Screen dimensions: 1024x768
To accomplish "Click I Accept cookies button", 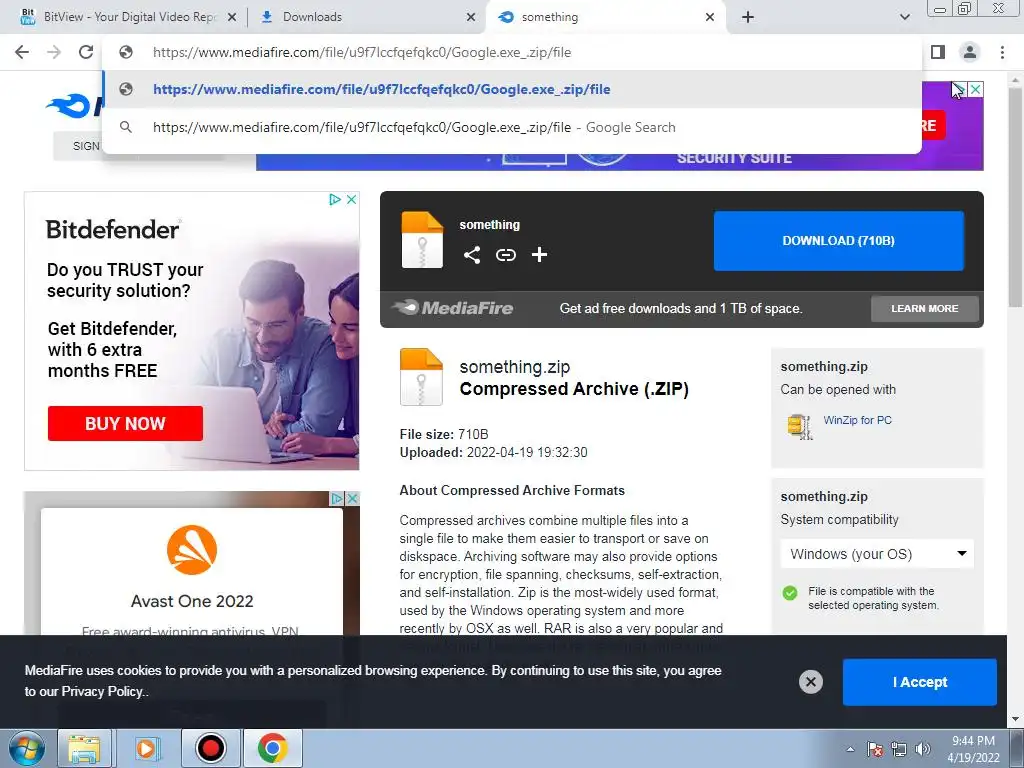I will [x=920, y=682].
